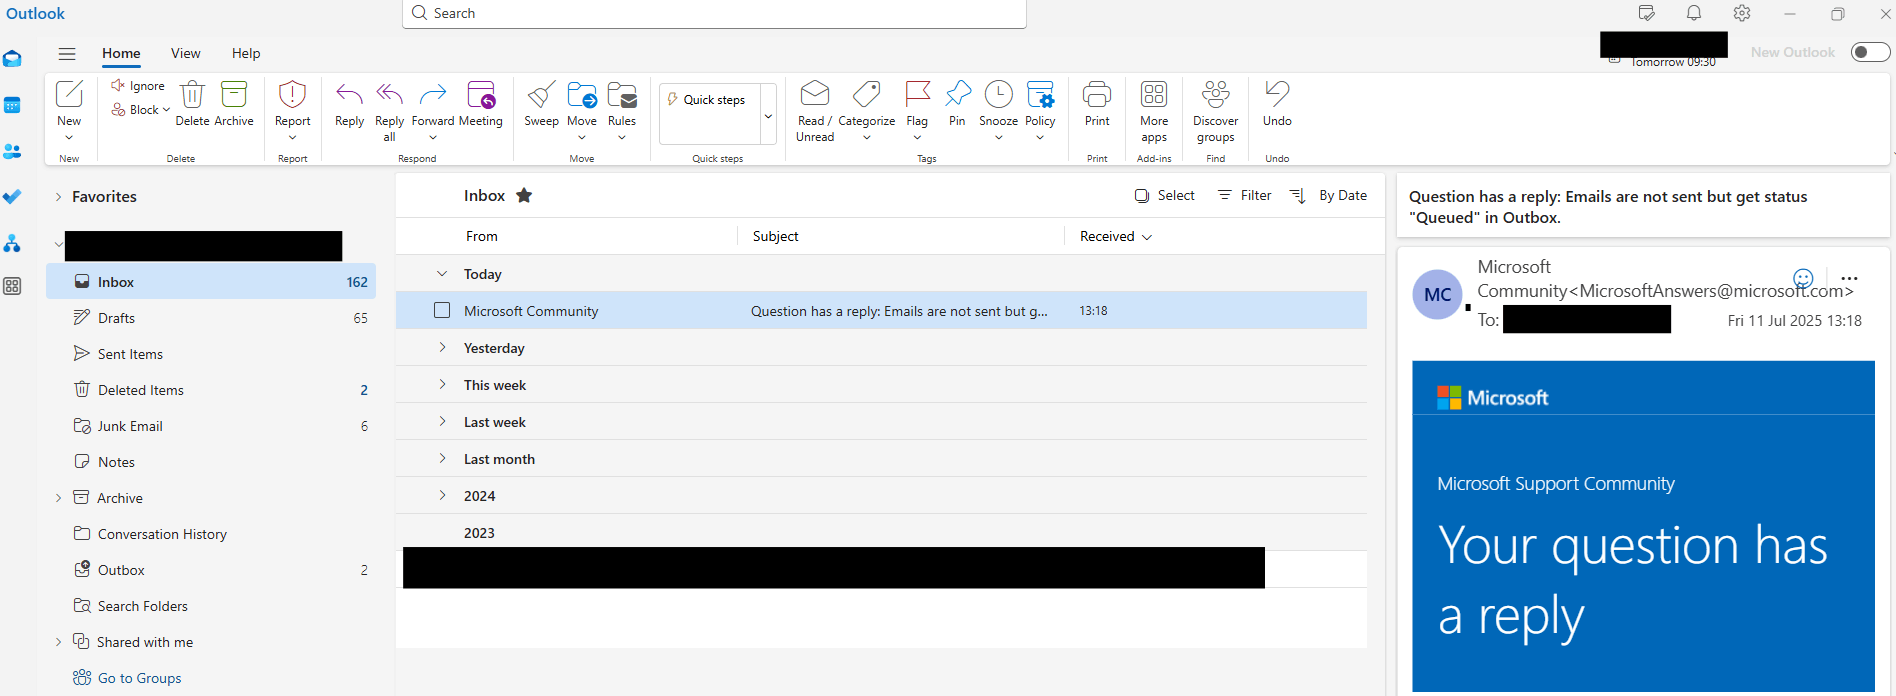Tick the Microsoft Community message checkbox

[442, 310]
